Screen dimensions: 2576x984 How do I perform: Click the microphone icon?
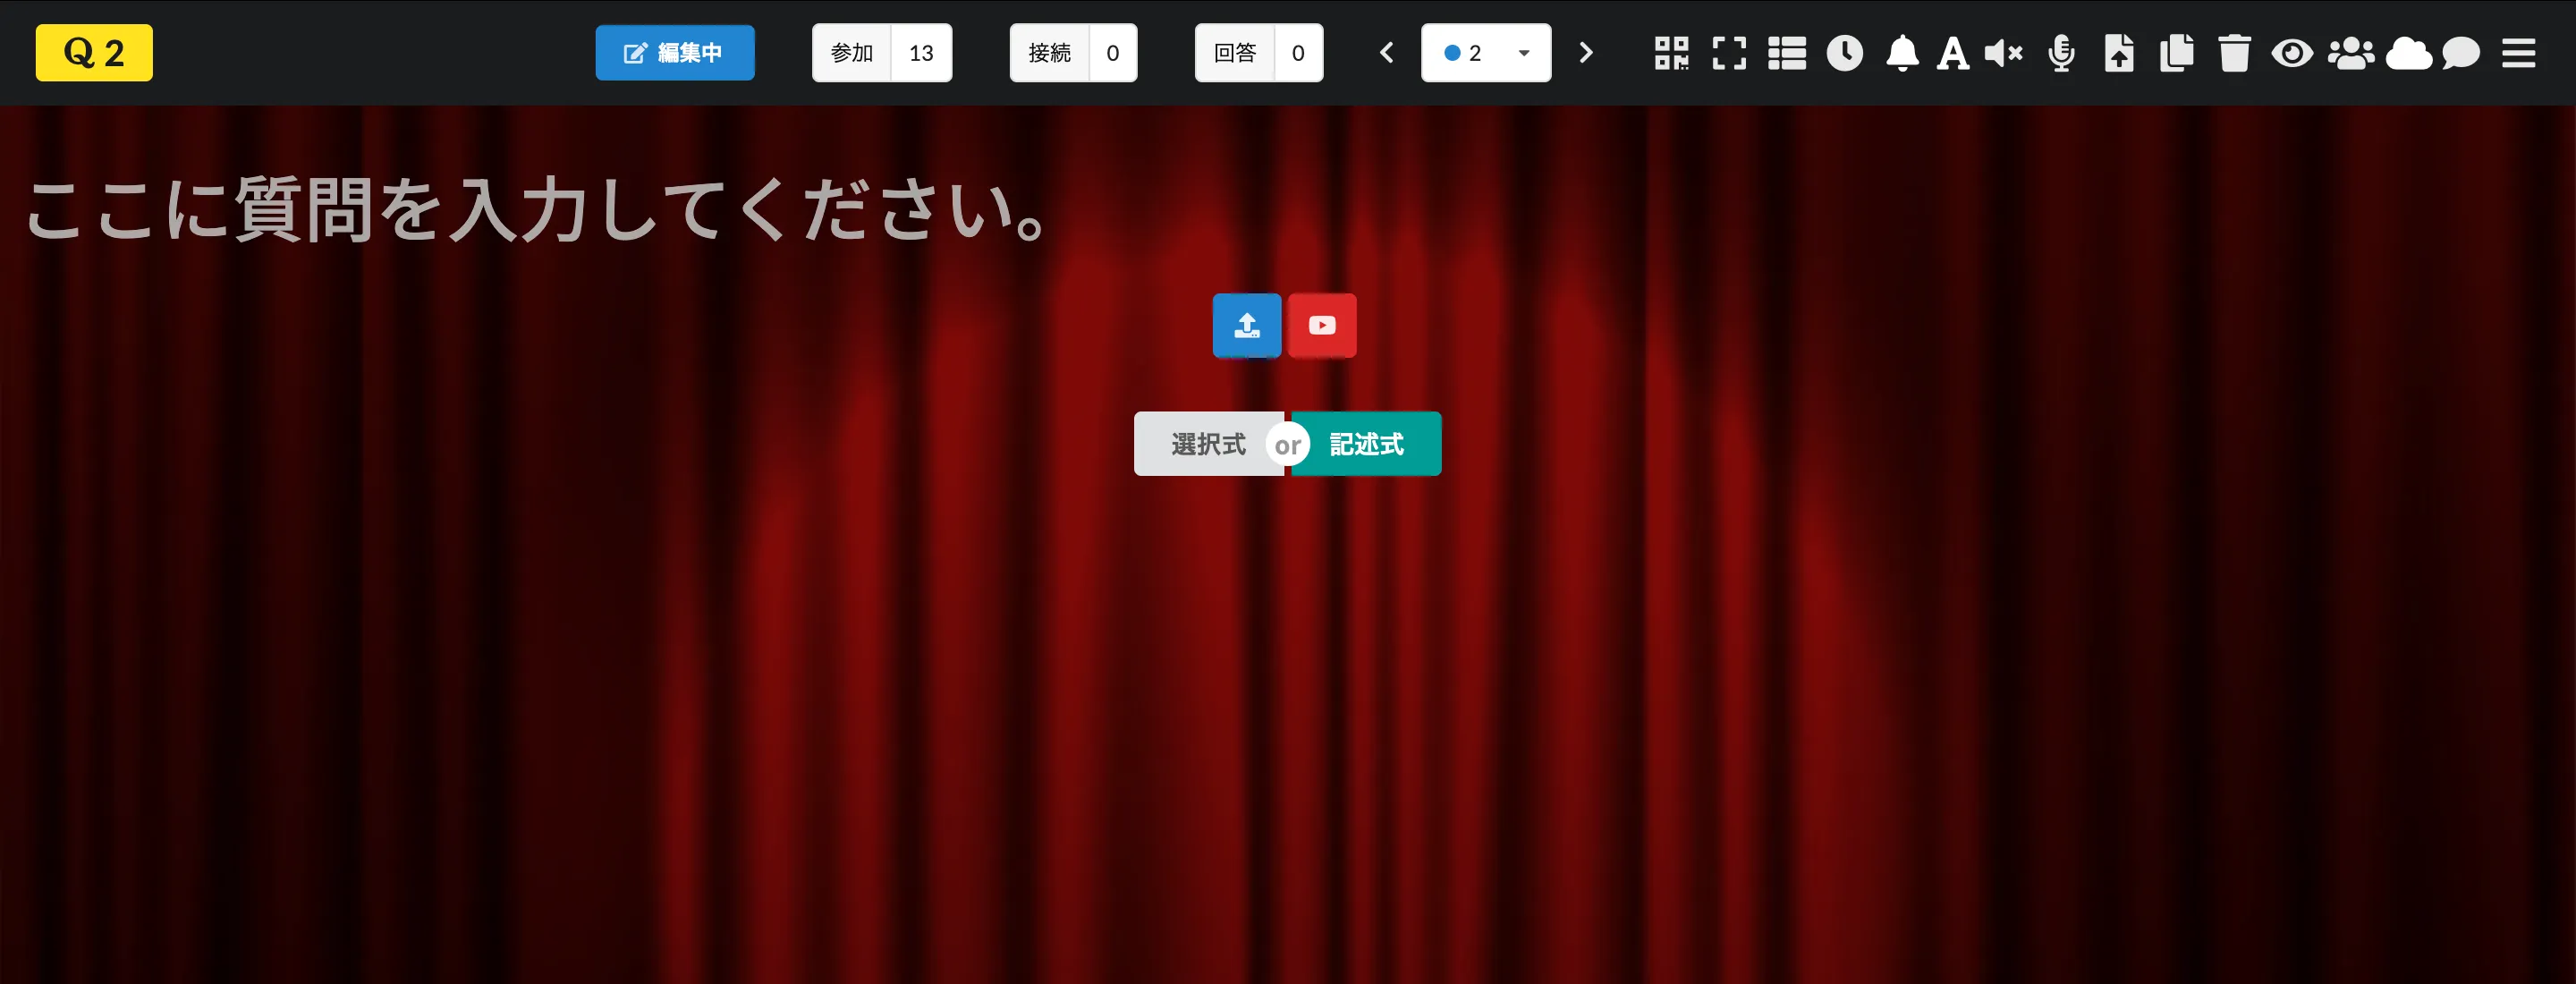[x=2061, y=53]
